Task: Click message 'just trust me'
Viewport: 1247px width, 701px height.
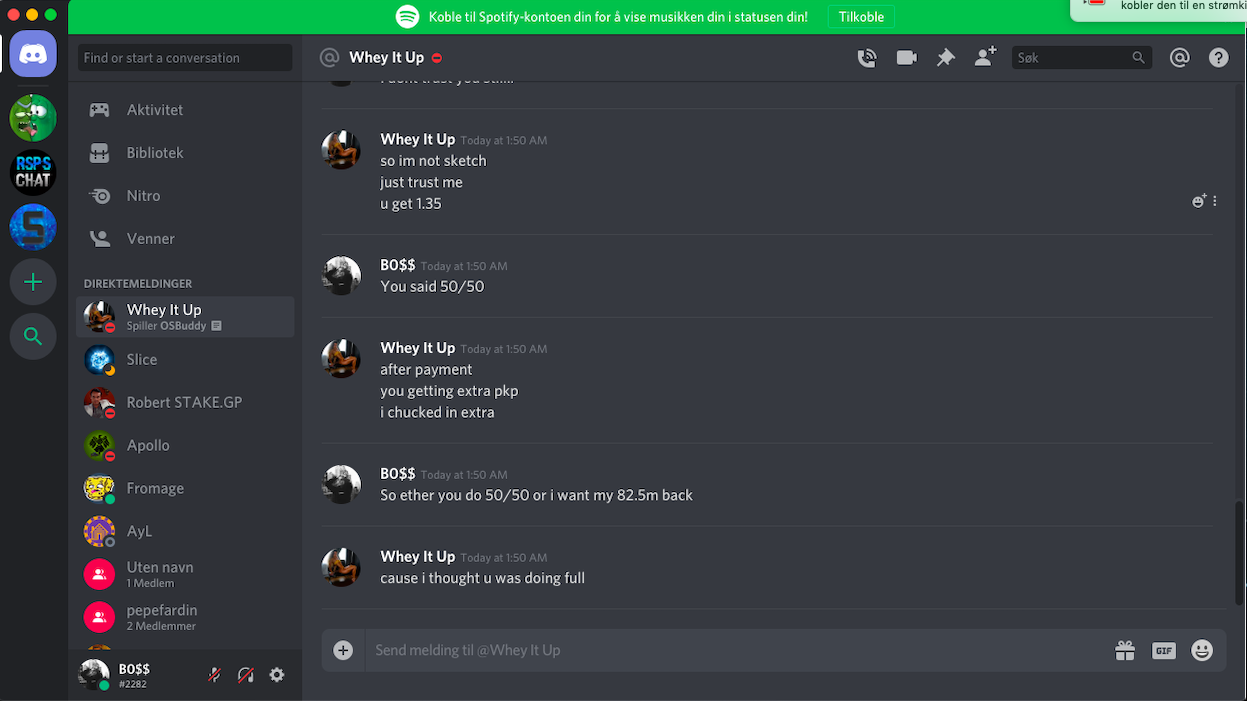Action: 421,182
